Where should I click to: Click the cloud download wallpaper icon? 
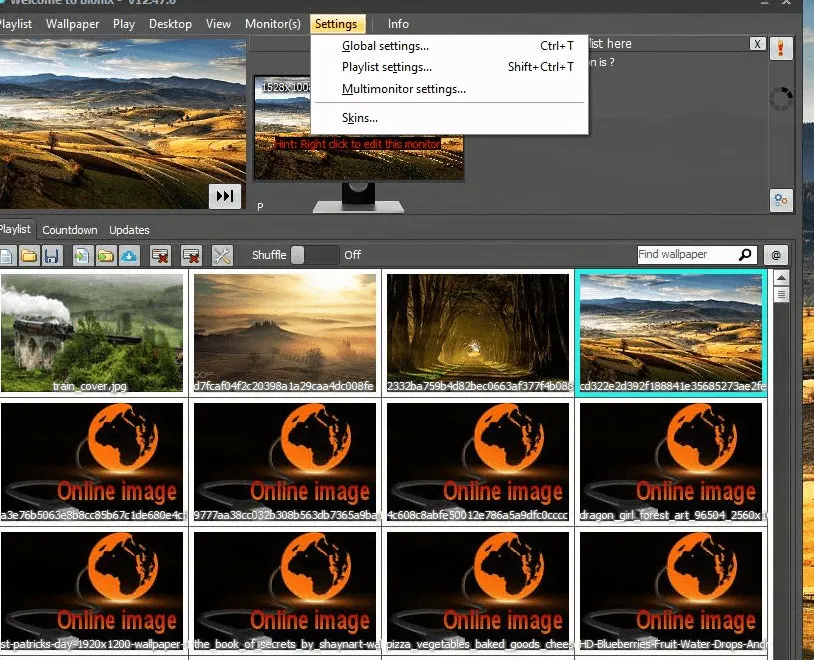coord(129,256)
